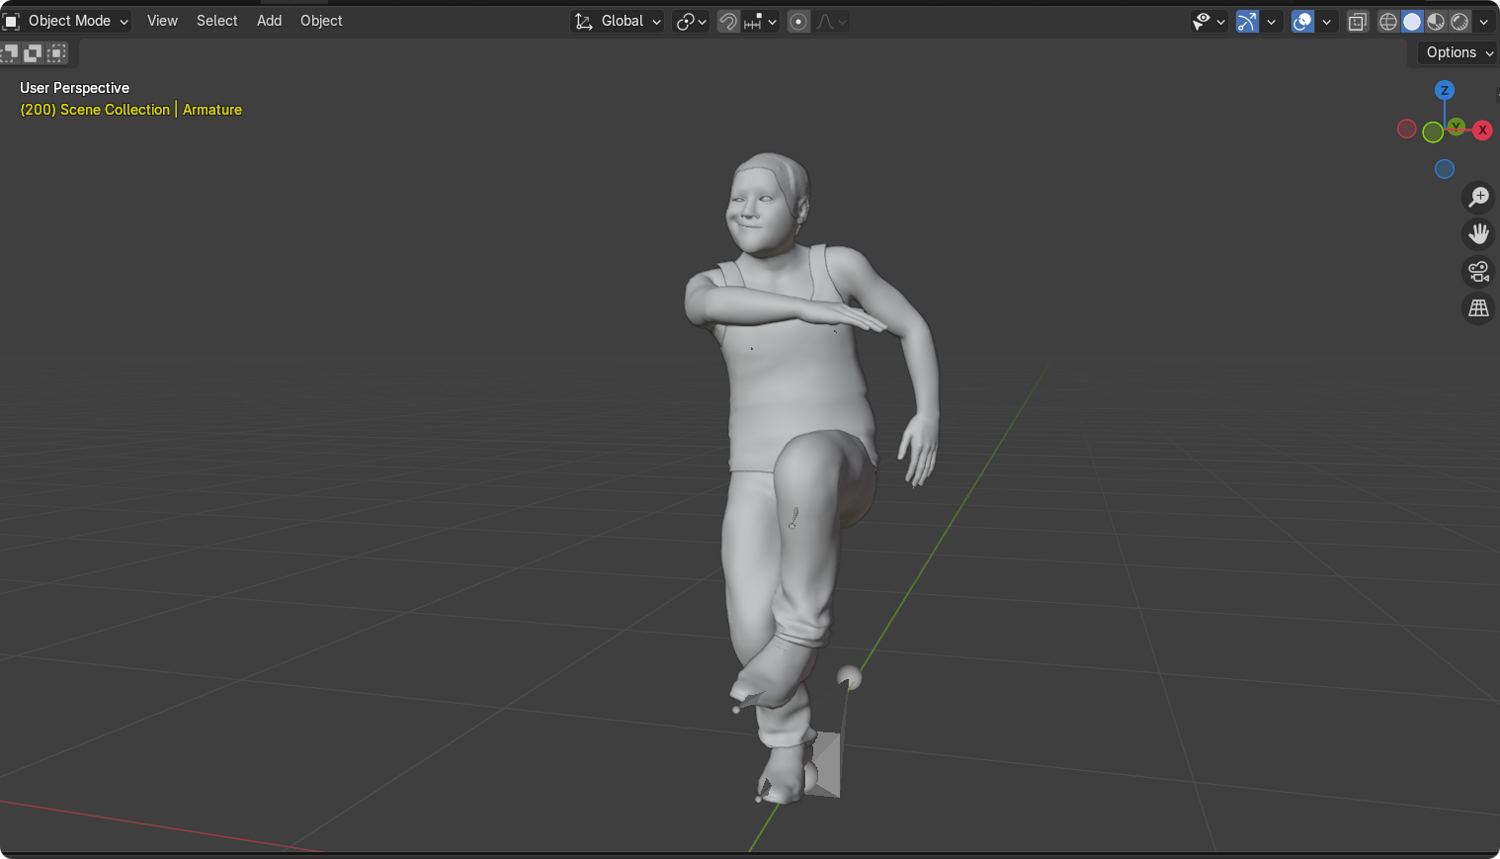The width and height of the screenshot is (1500, 859).
Task: Switch to wireframe viewport shading
Action: (x=1388, y=21)
